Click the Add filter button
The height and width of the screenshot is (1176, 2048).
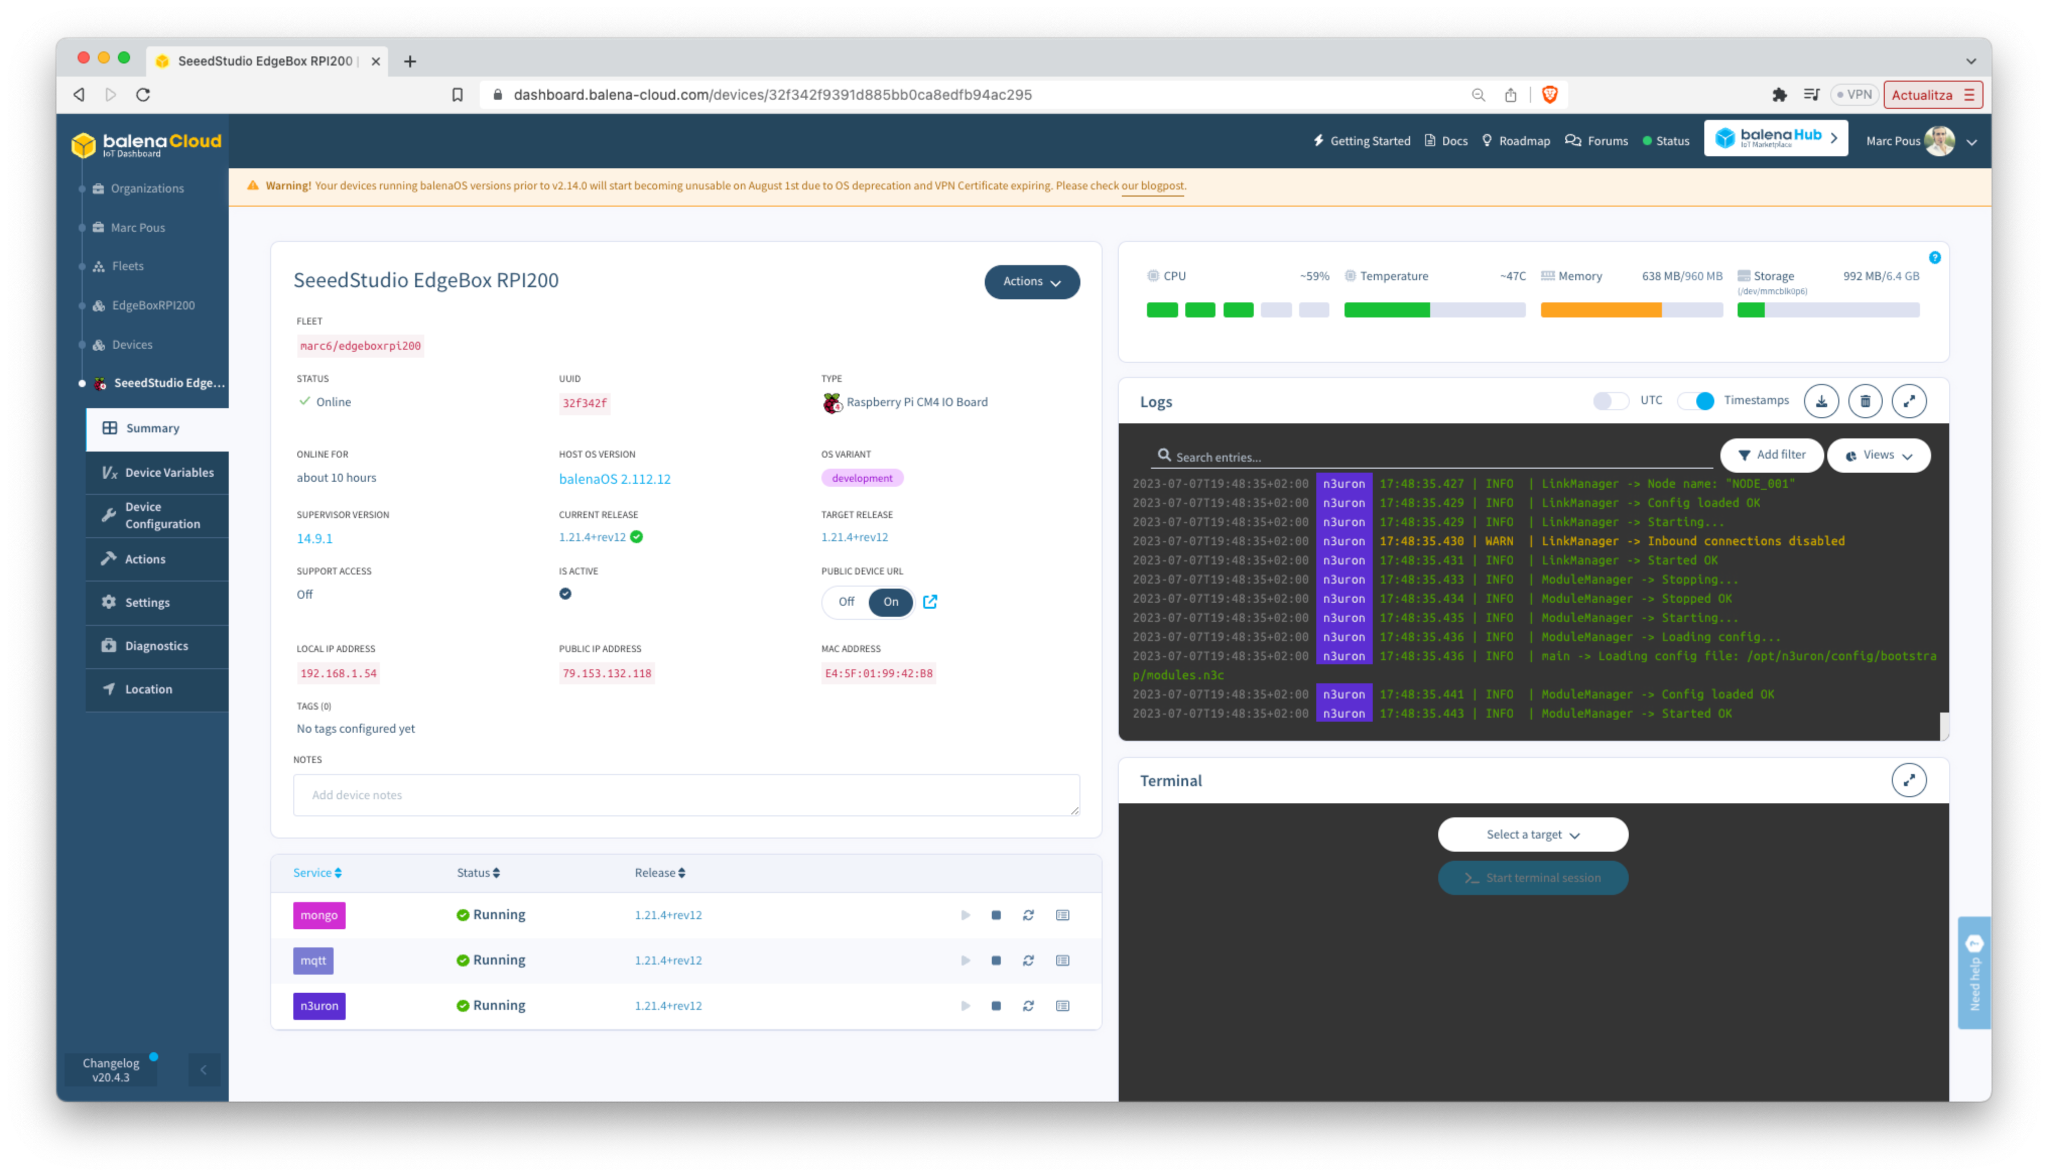pyautogui.click(x=1771, y=455)
